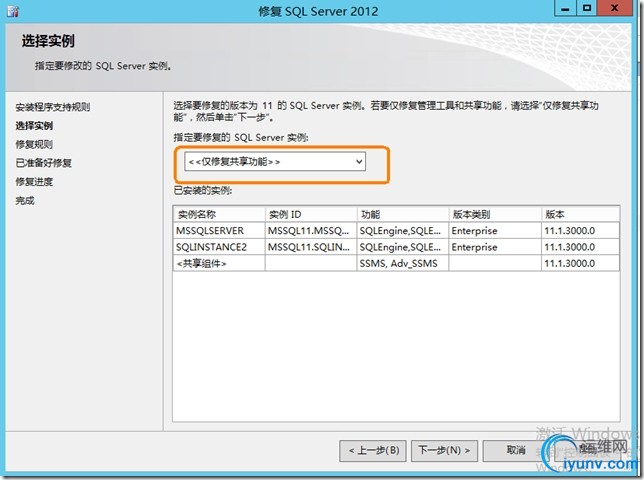Select the 修复进度 step in sidebar
This screenshot has width=644, height=480.
[34, 182]
